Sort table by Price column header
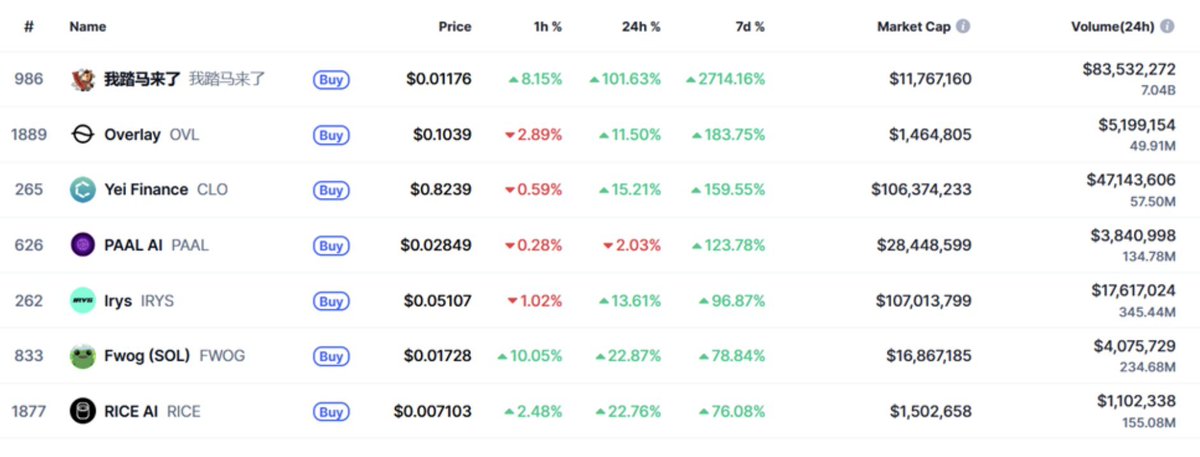 455,27
